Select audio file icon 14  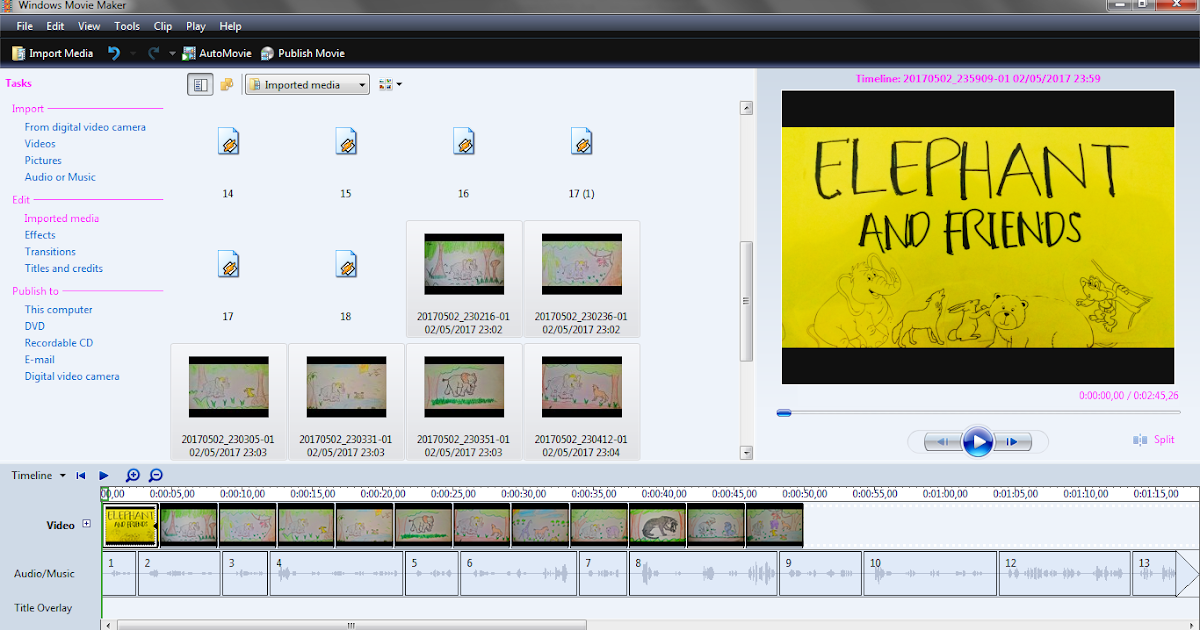tap(228, 141)
